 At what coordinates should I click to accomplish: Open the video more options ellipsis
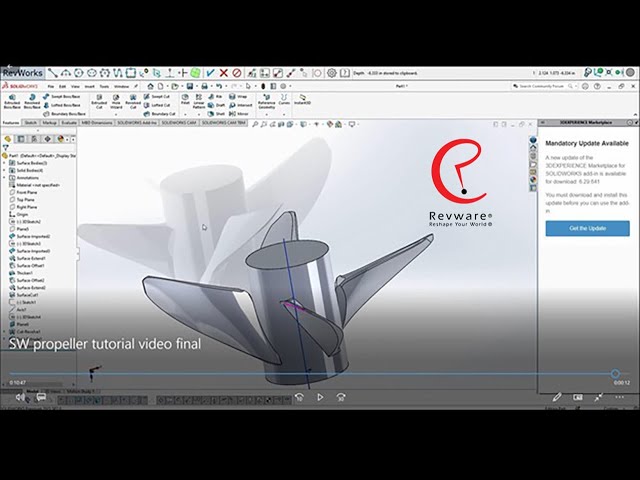click(620, 397)
